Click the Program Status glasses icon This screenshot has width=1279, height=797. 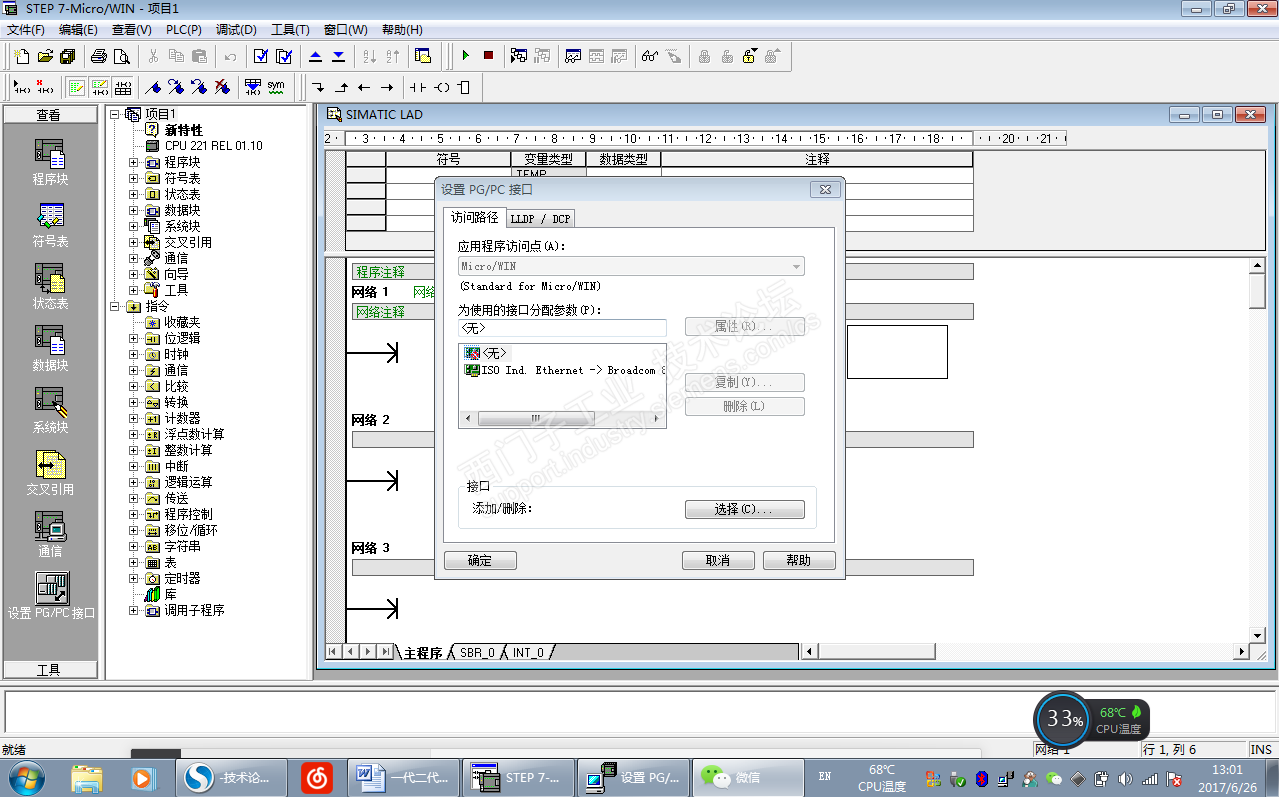point(650,56)
